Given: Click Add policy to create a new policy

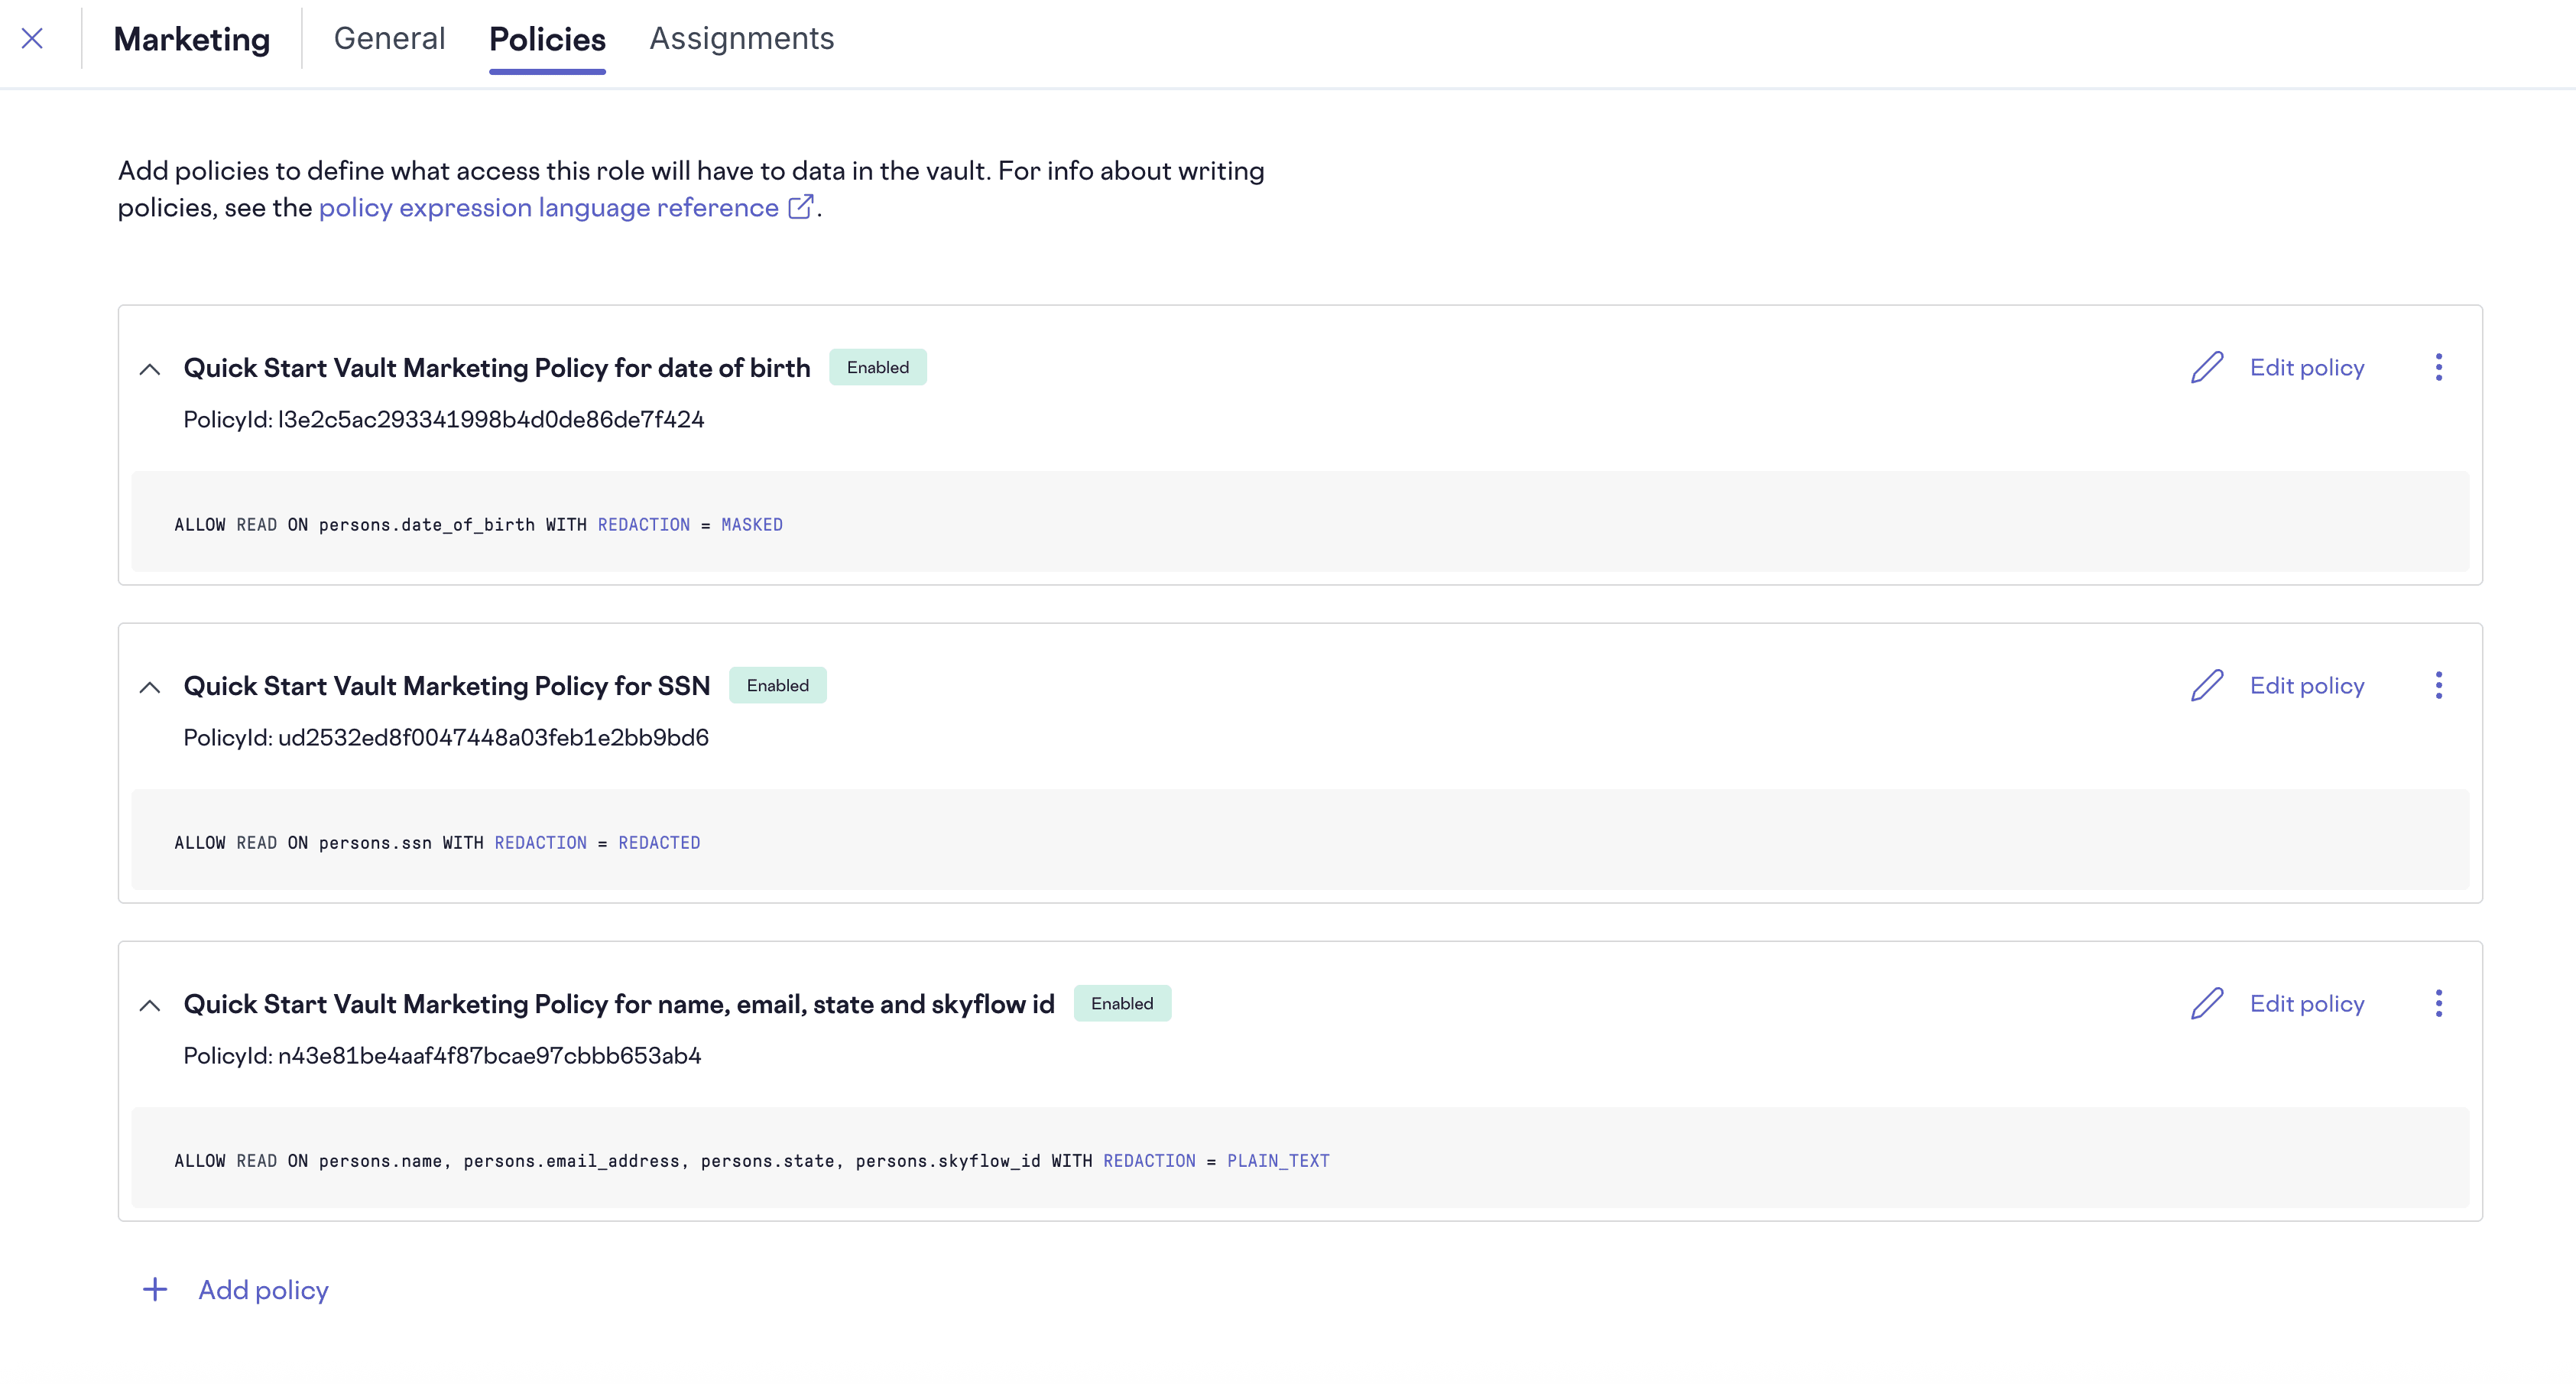Looking at the screenshot, I should point(262,1290).
